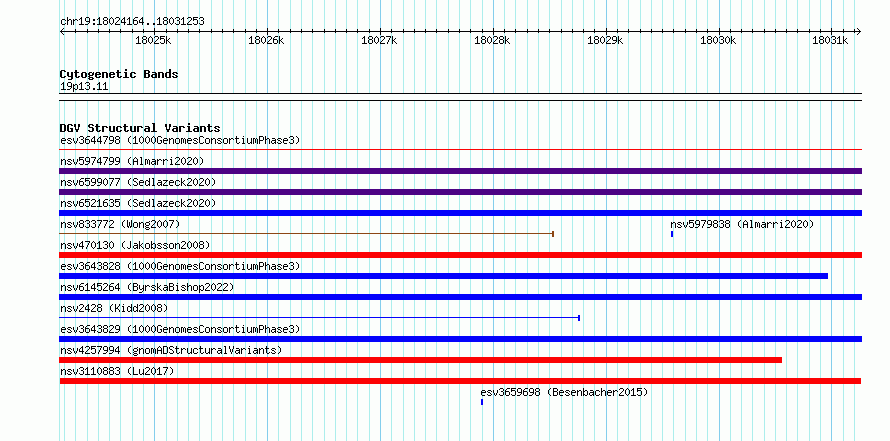
Task: Click the chr19:18024164..18031253 coordinates text
Action: [132, 22]
